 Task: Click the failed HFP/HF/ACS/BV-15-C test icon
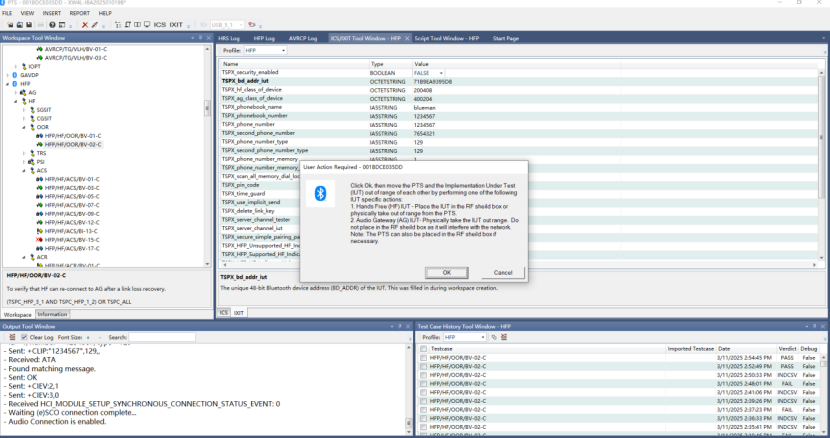pyautogui.click(x=39, y=240)
